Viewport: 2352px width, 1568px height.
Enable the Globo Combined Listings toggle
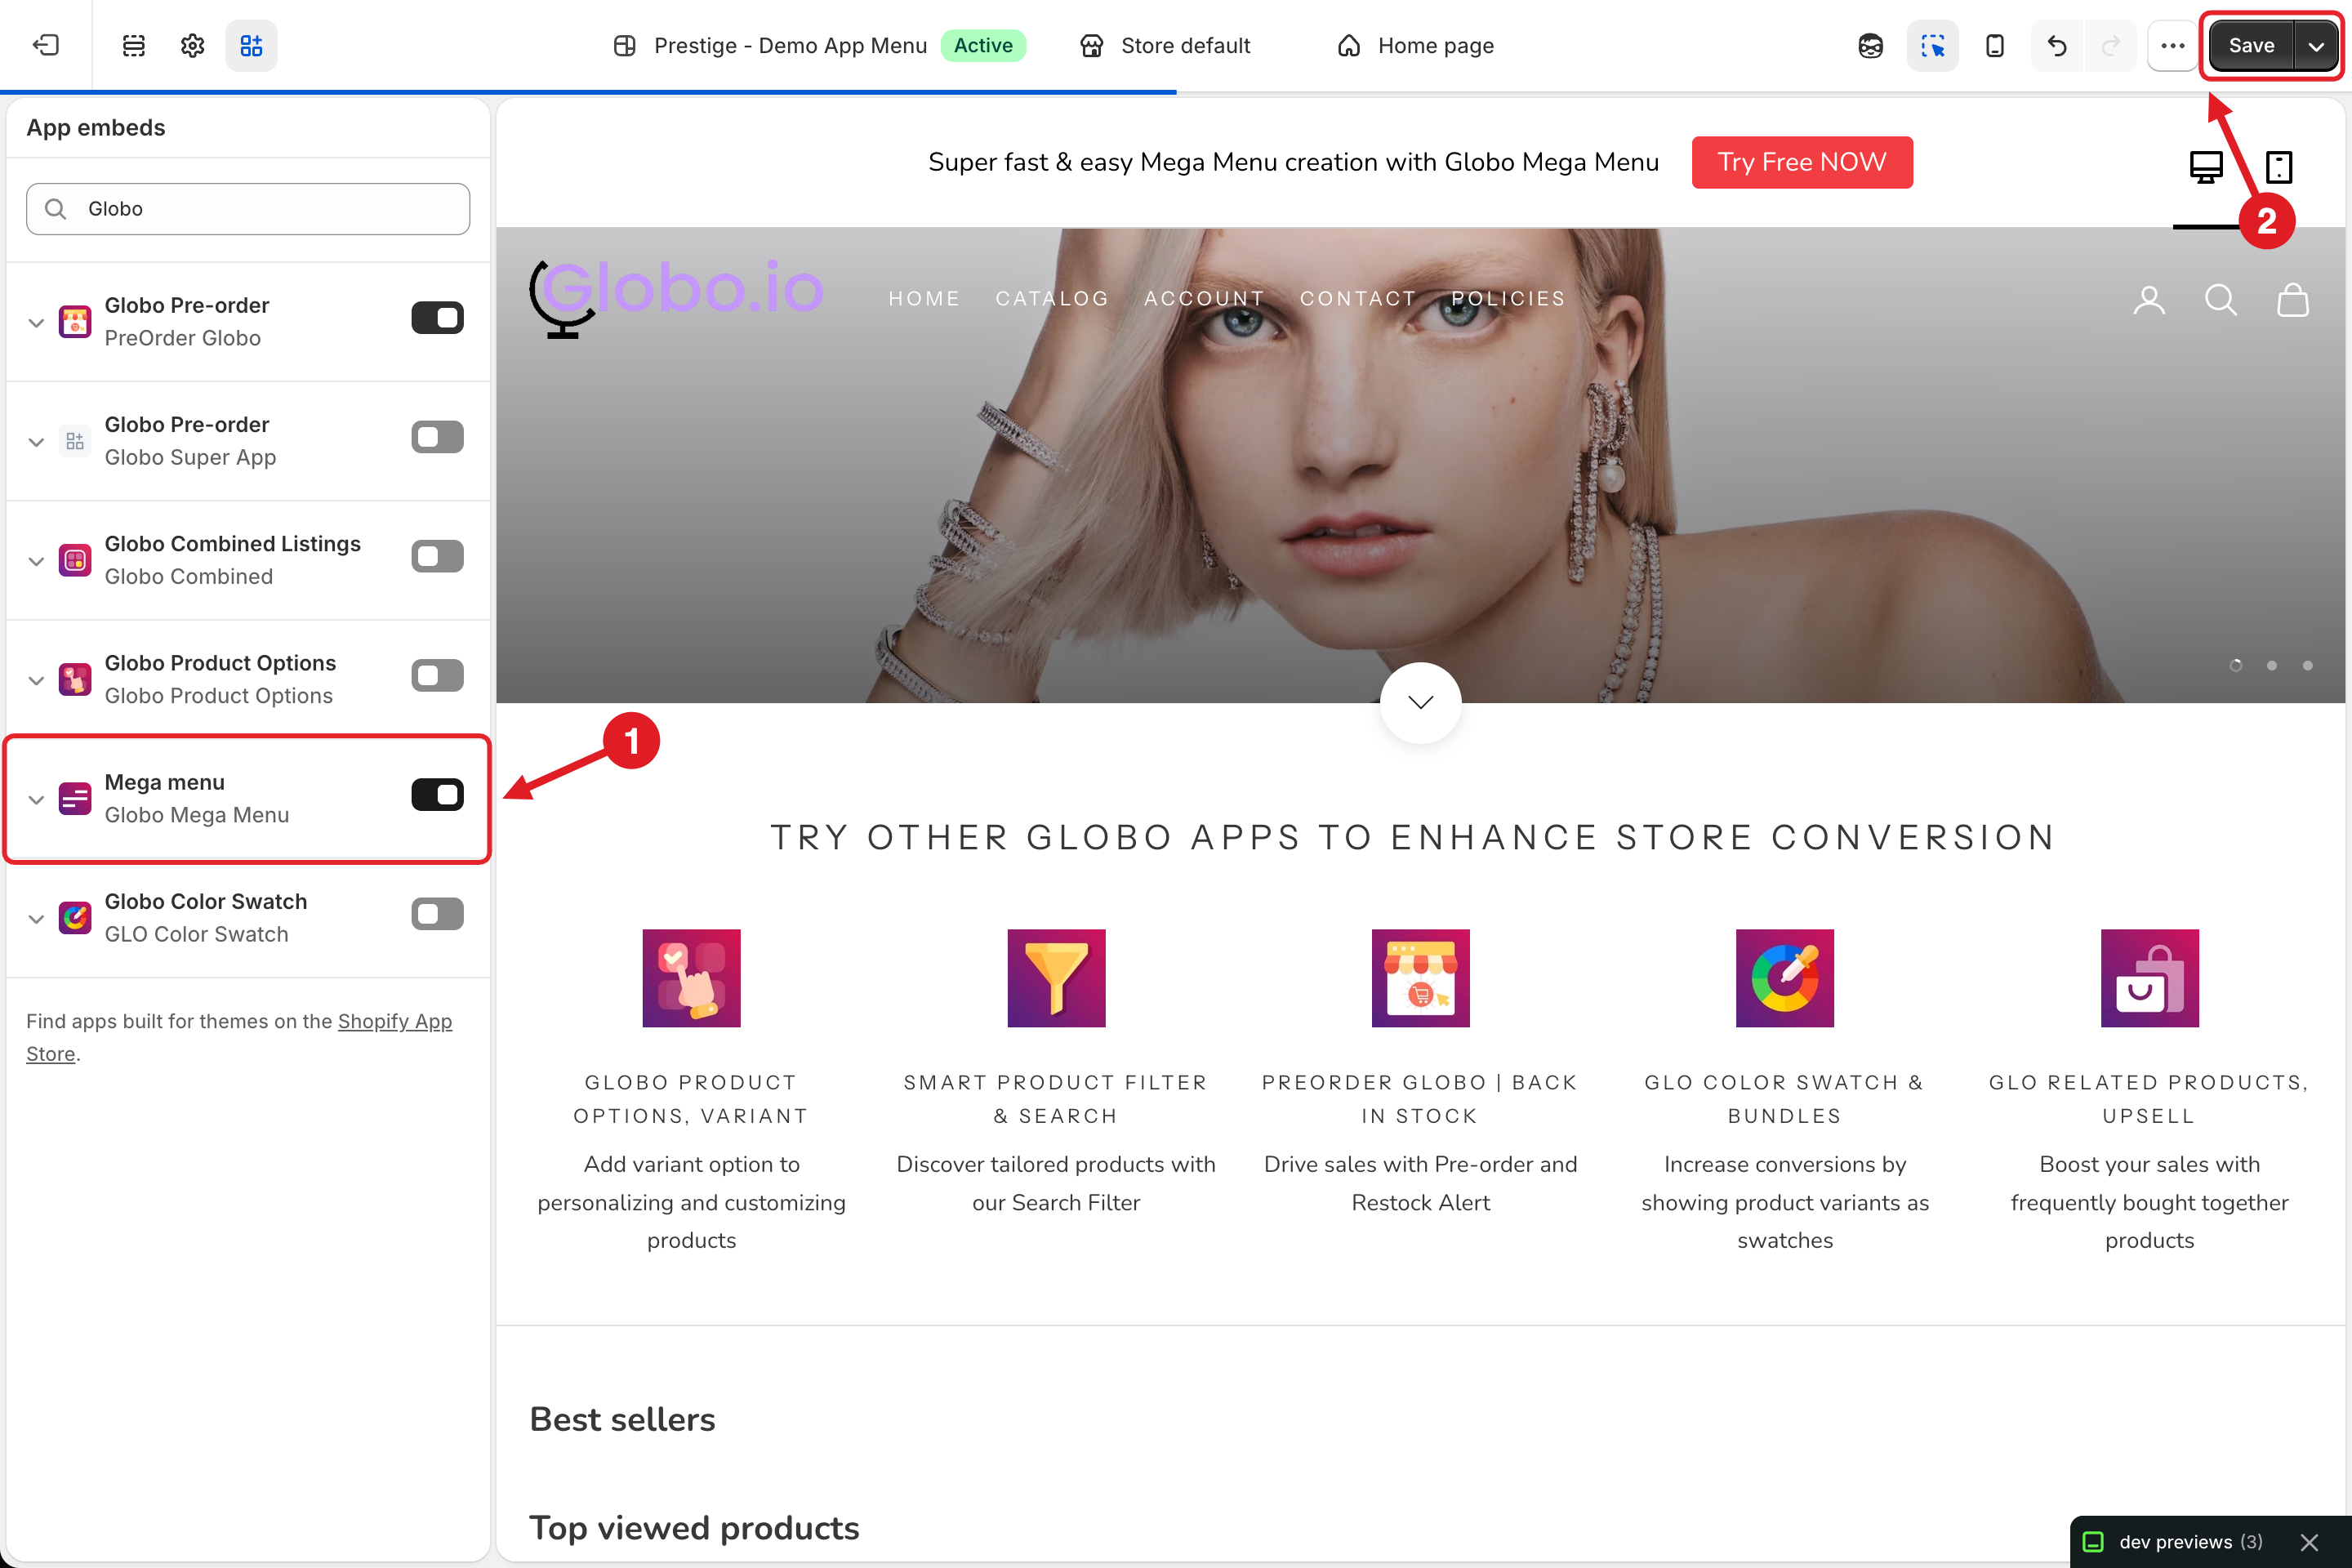437,556
